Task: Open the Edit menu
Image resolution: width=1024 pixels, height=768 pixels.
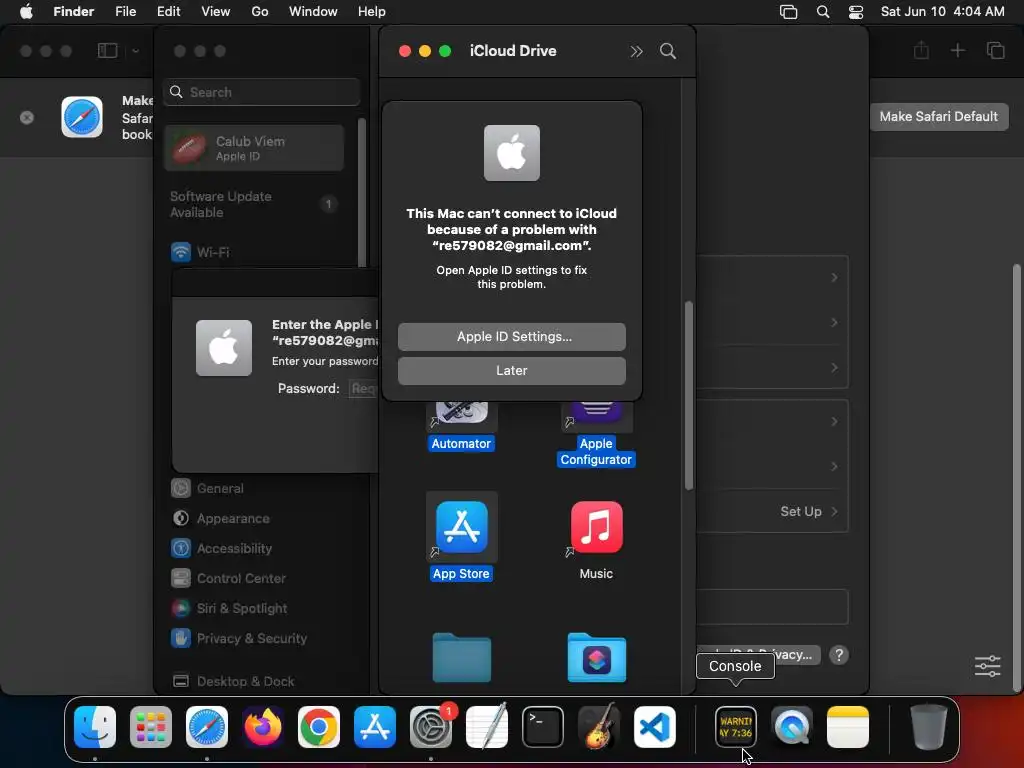Action: click(168, 12)
